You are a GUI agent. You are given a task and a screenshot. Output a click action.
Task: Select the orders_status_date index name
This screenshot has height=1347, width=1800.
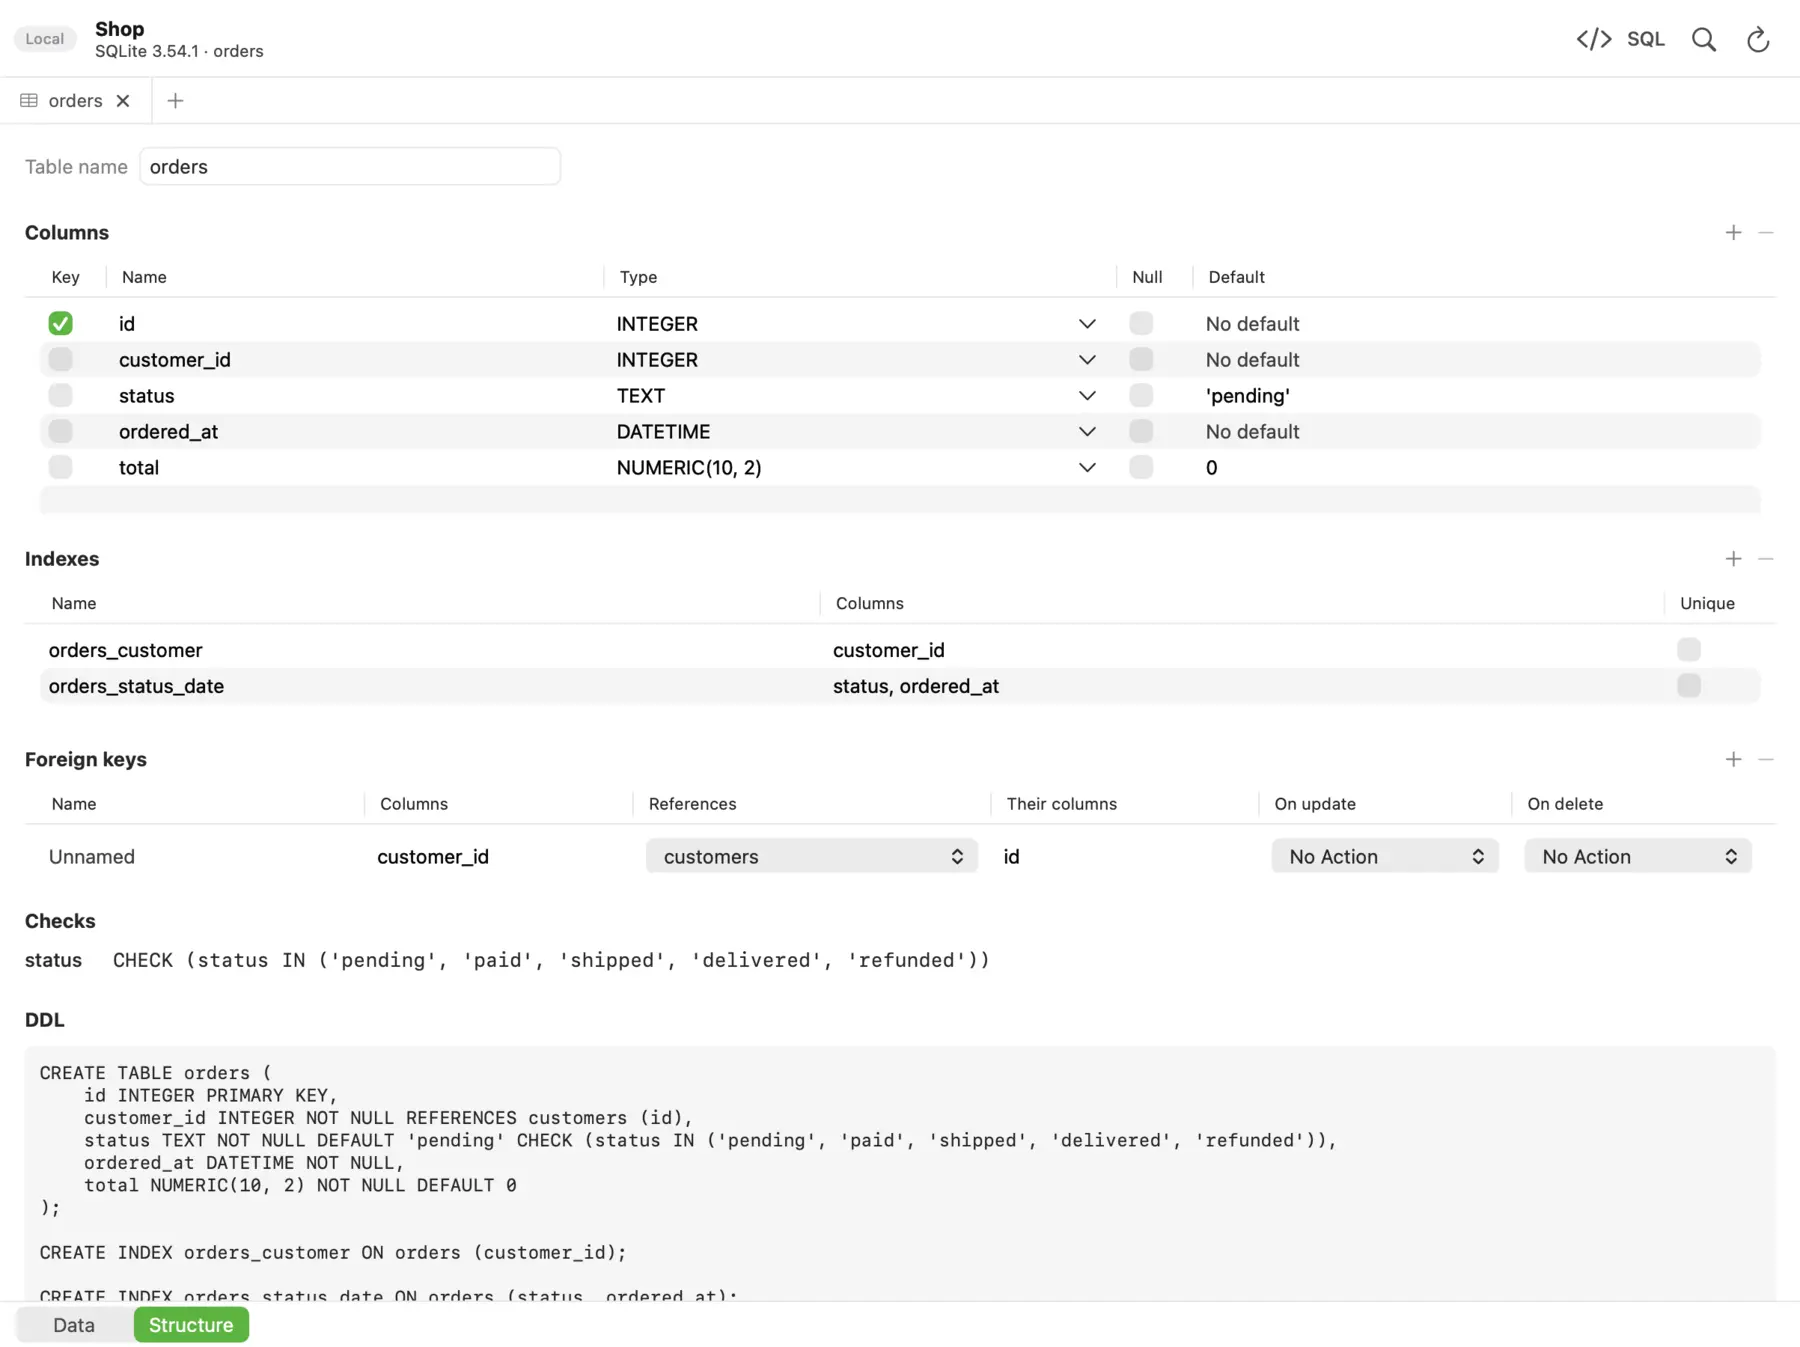click(136, 686)
